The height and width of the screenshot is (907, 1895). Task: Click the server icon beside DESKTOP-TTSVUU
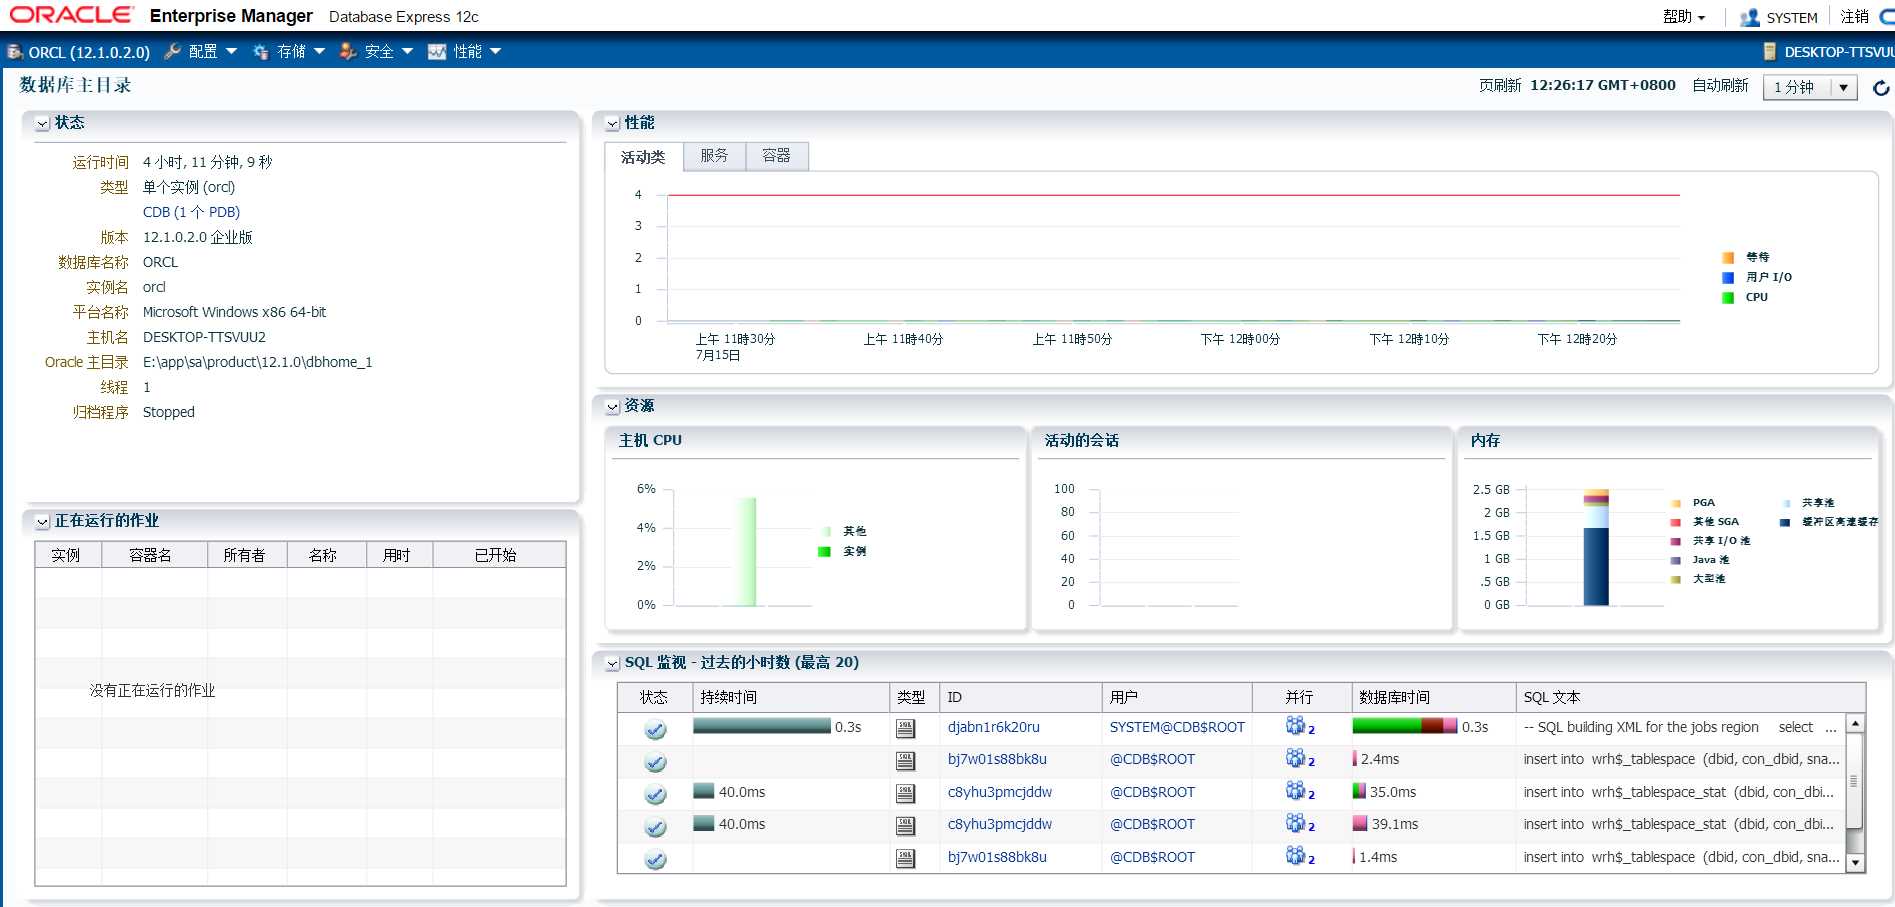pos(1769,51)
